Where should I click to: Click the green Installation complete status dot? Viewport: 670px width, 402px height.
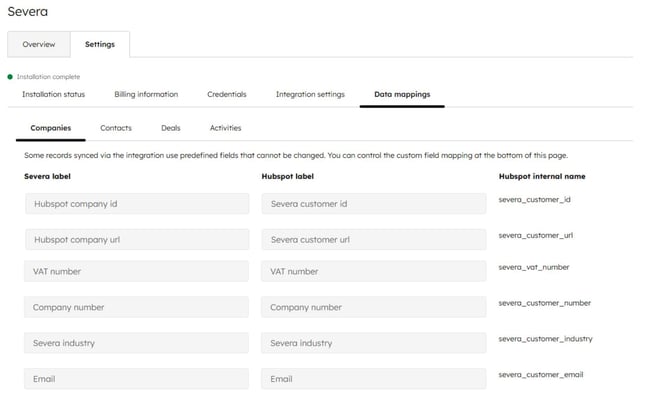pyautogui.click(x=10, y=77)
